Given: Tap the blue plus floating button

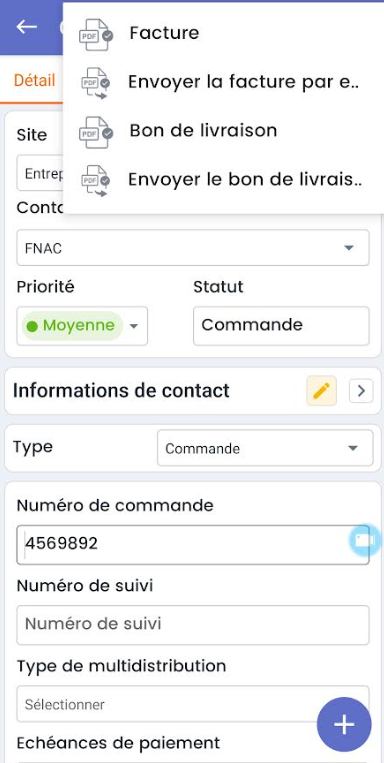Looking at the screenshot, I should (x=344, y=725).
